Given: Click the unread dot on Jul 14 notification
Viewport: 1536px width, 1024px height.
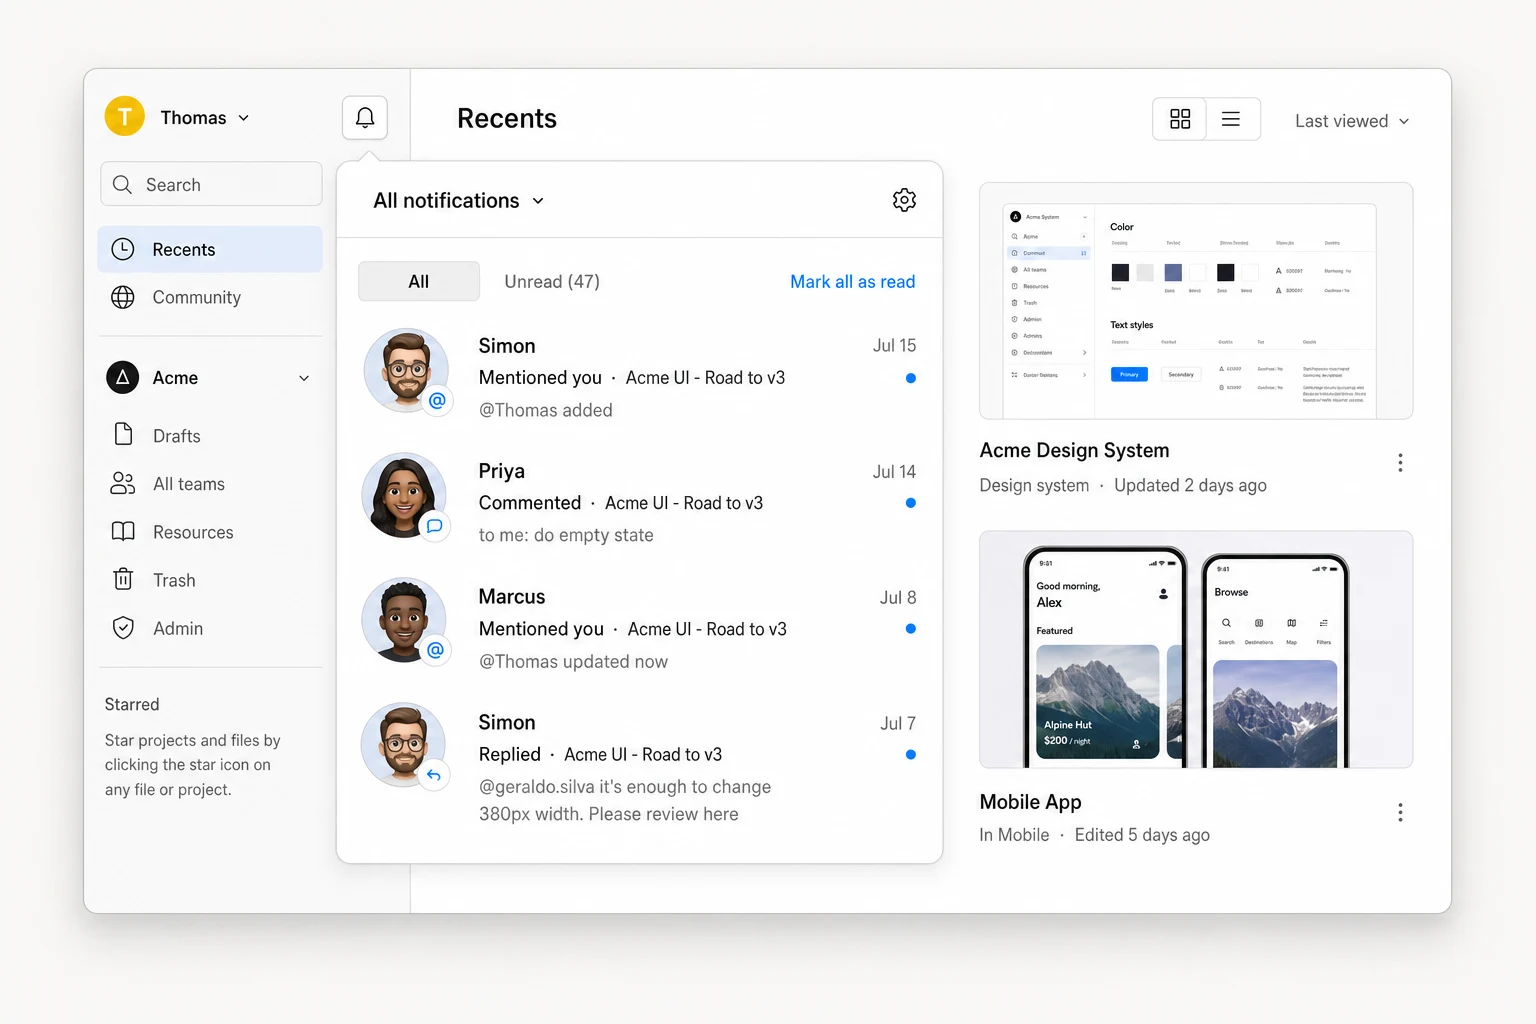Looking at the screenshot, I should pyautogui.click(x=911, y=503).
